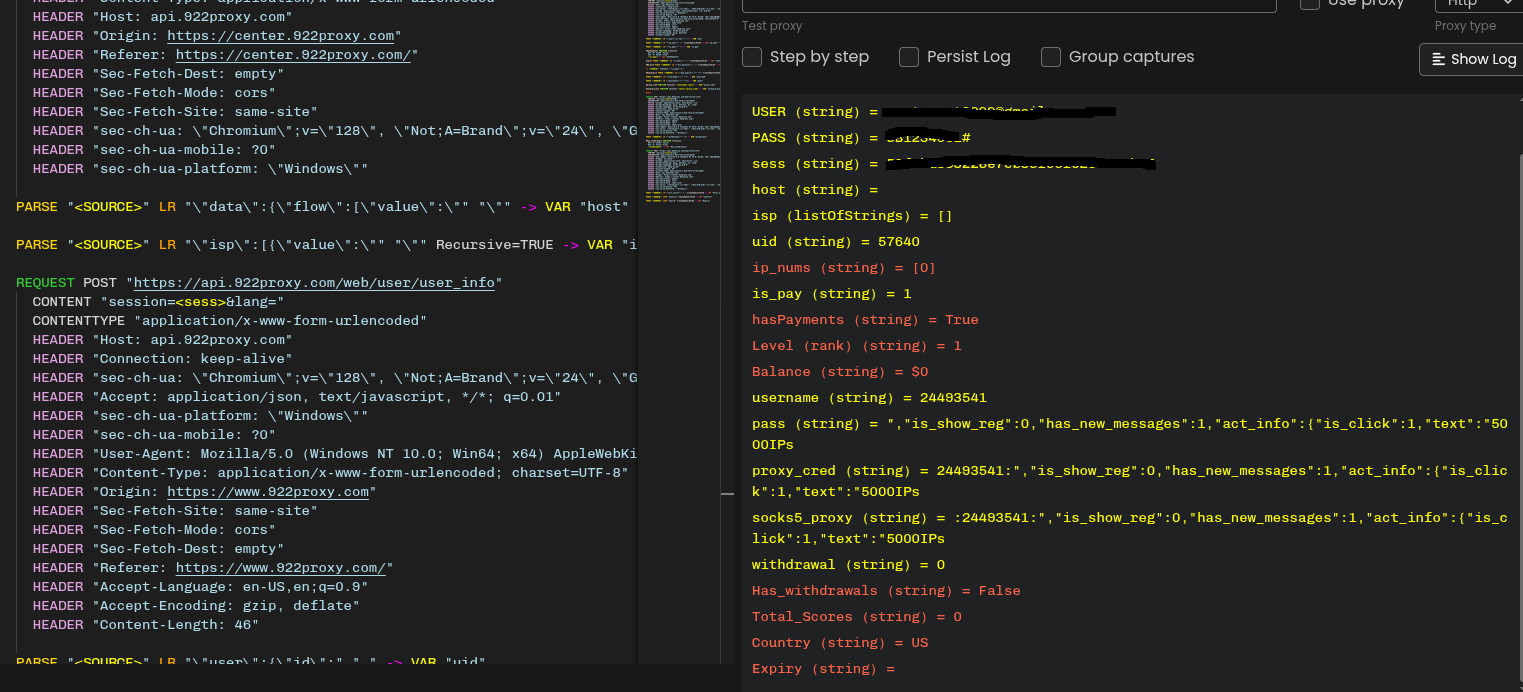Click the api.922proxy.com user_info request URL
The height and width of the screenshot is (692, 1523).
pyautogui.click(x=314, y=283)
